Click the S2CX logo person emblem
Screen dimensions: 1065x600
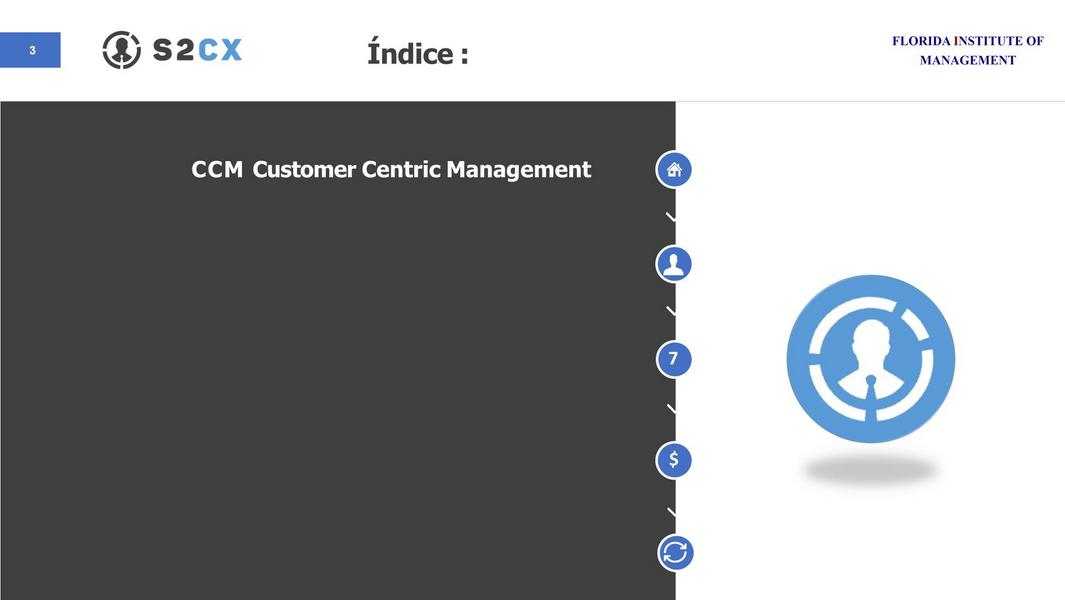pos(121,50)
